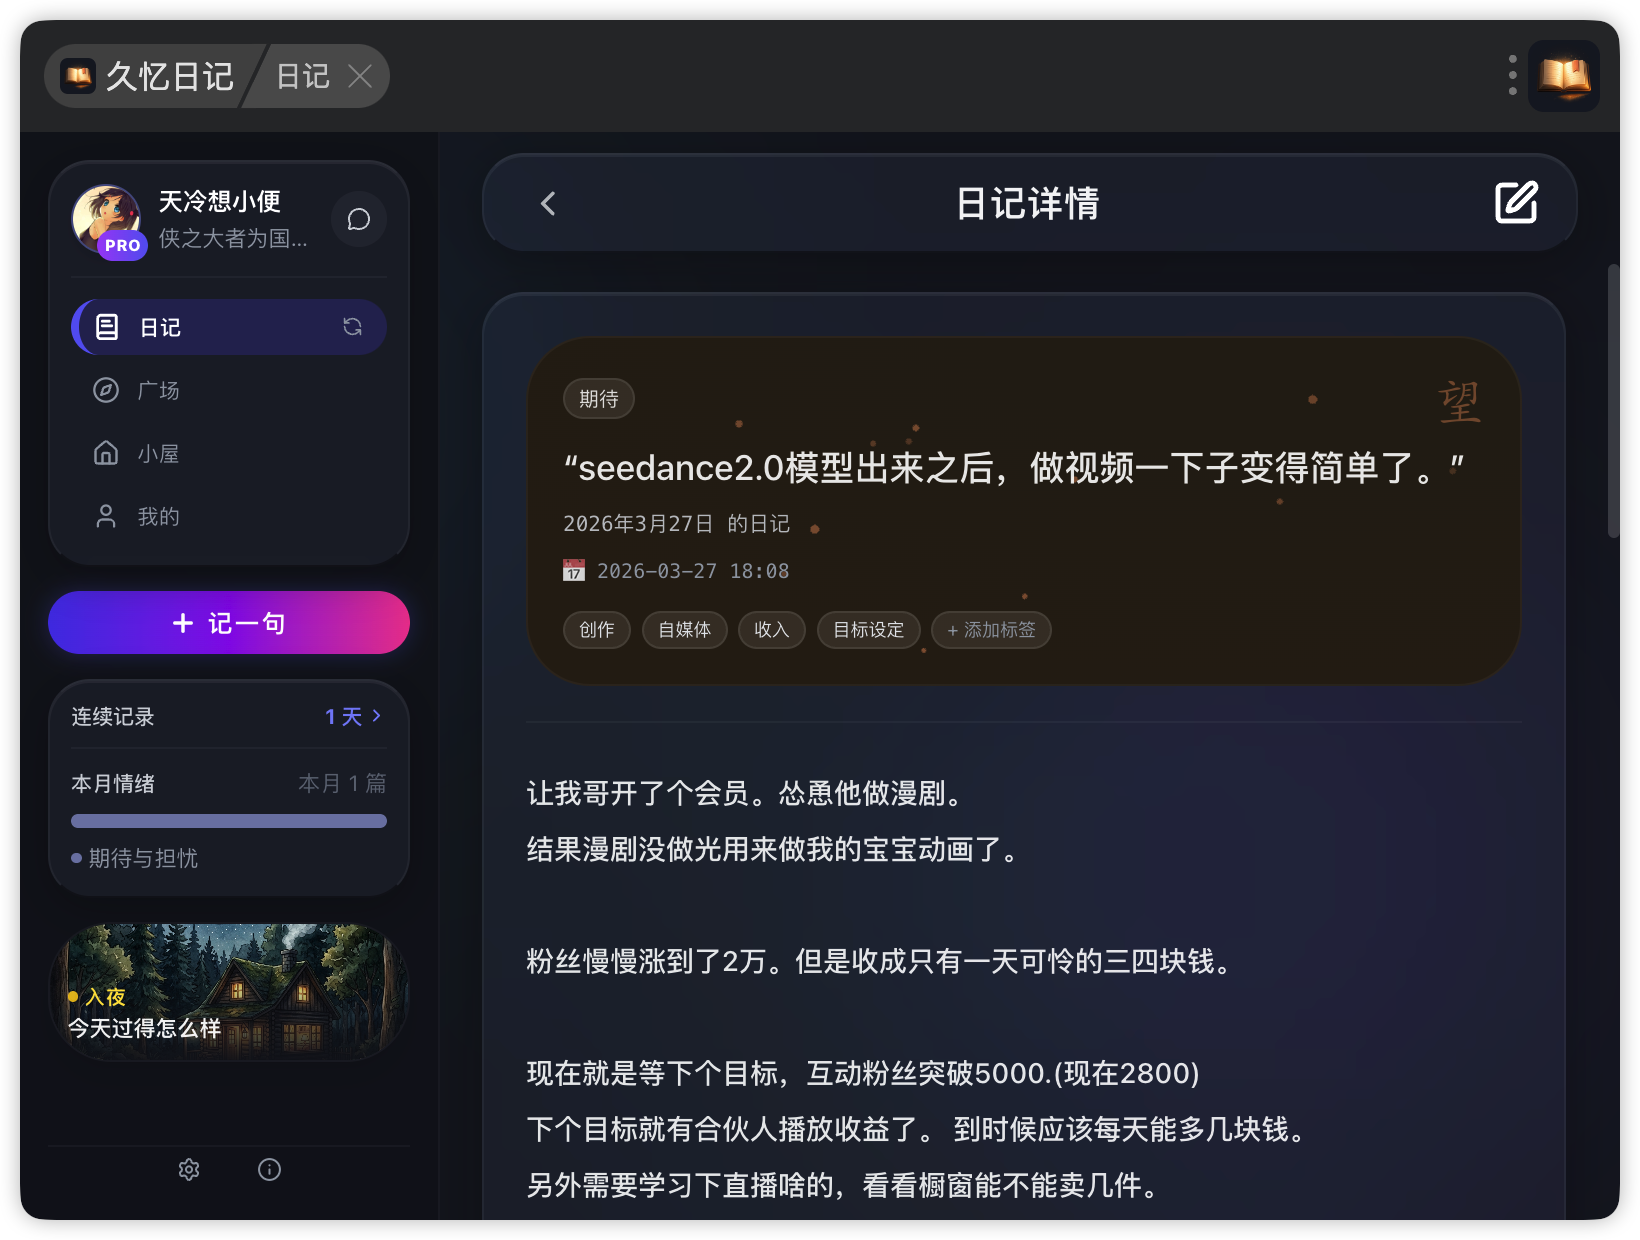This screenshot has height=1240, width=1640.
Task: Select 小屋 in the sidebar
Action: pos(229,453)
